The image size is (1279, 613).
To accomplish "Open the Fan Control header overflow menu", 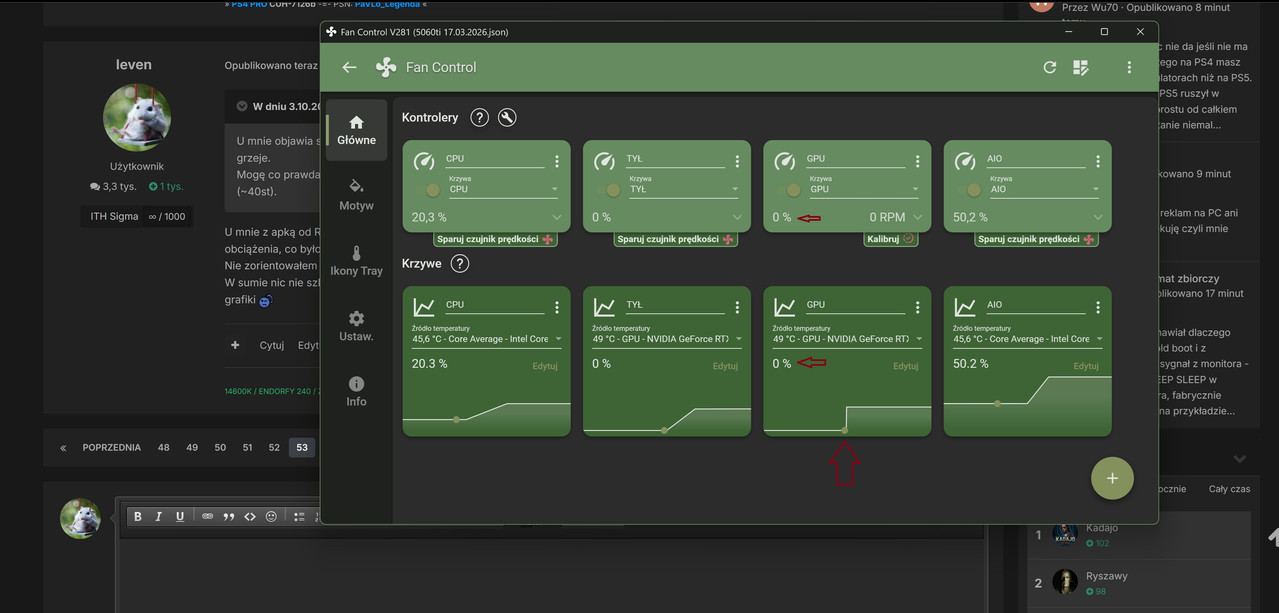I will pos(1129,67).
